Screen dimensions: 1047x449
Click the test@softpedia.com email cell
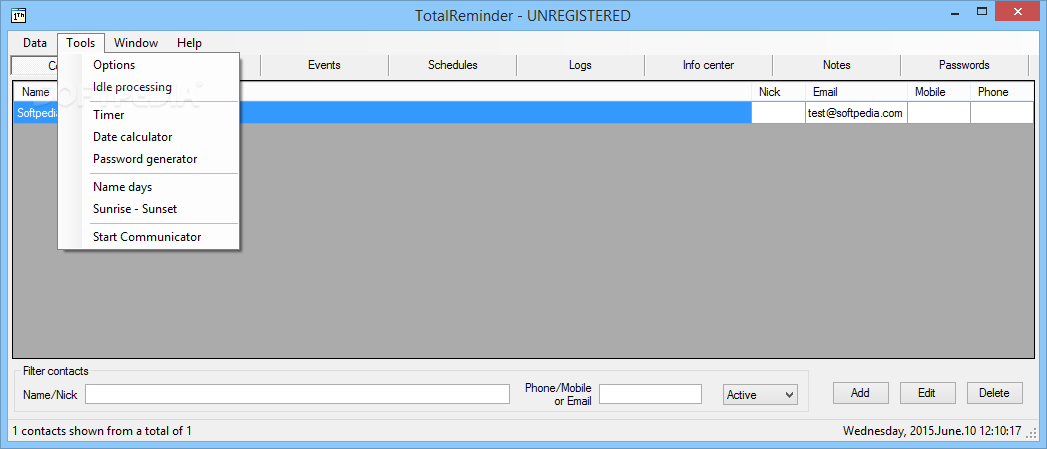(856, 113)
